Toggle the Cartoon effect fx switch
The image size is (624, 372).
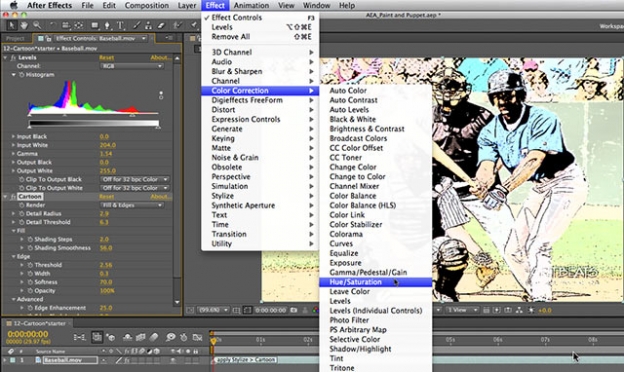pyautogui.click(x=13, y=197)
